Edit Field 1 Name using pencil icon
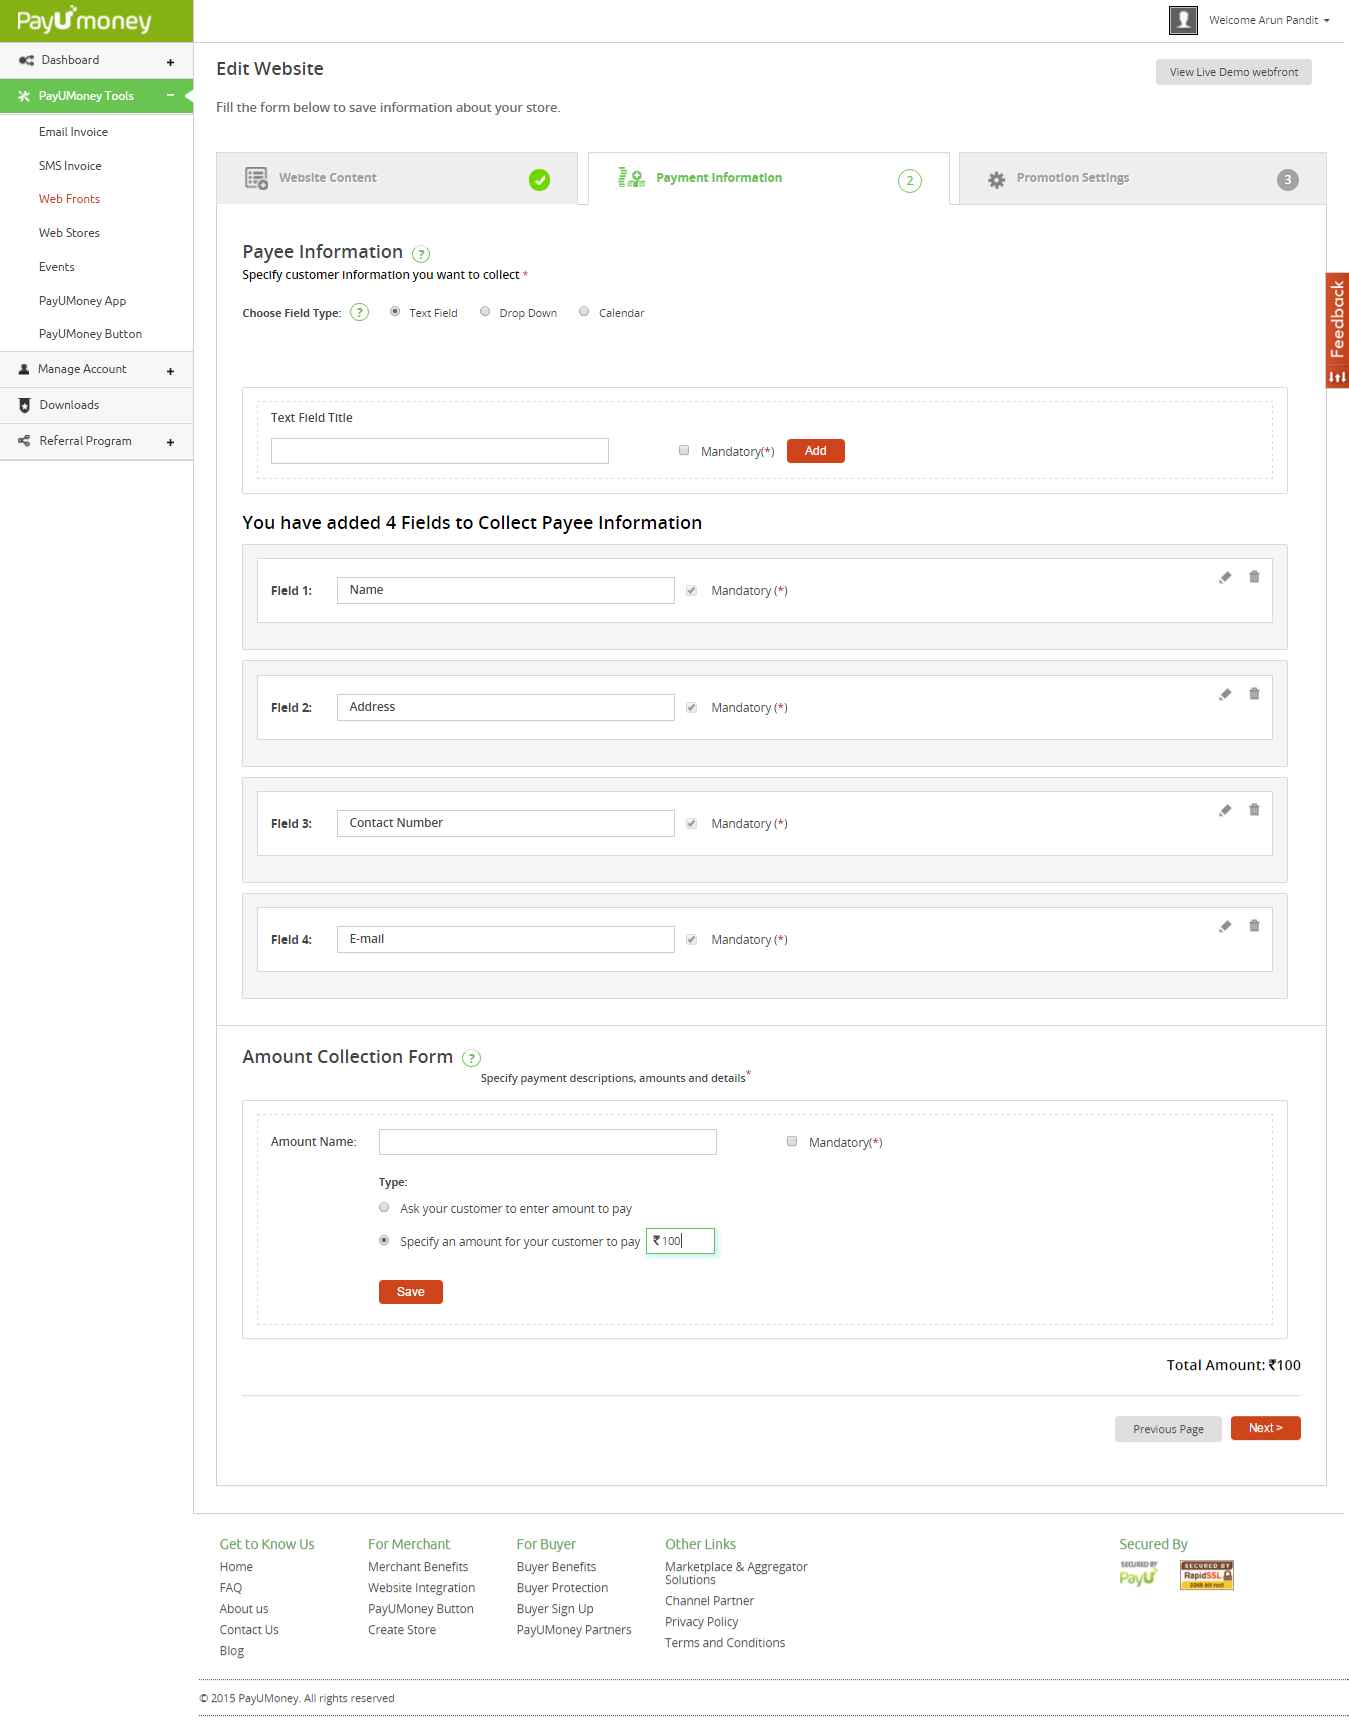The height and width of the screenshot is (1731, 1349). coord(1225,577)
